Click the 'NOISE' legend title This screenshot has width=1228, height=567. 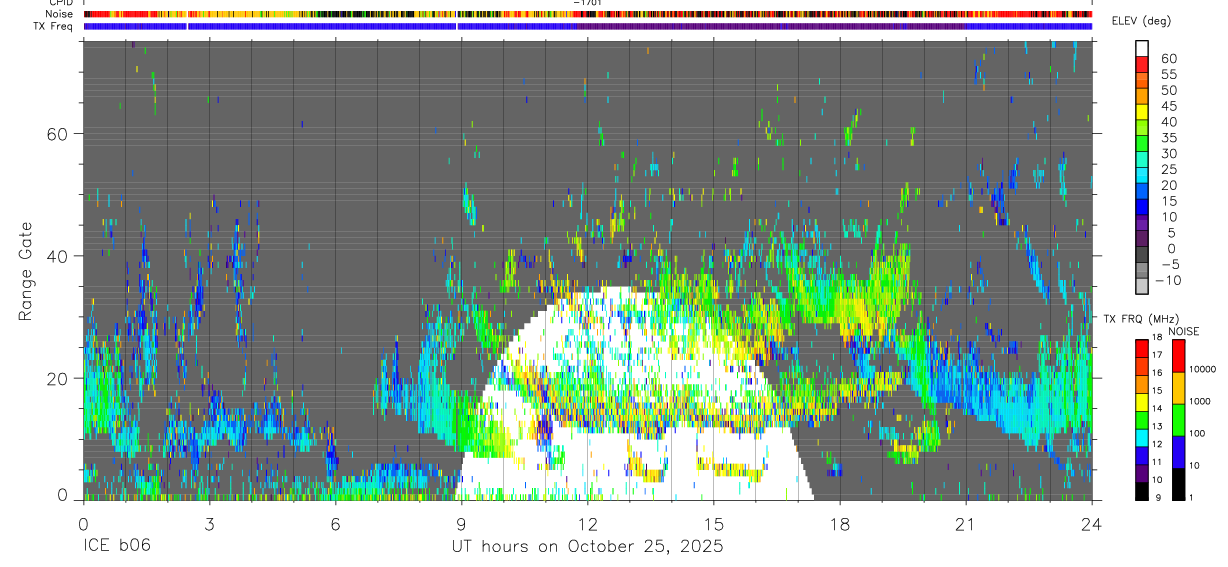[1183, 331]
